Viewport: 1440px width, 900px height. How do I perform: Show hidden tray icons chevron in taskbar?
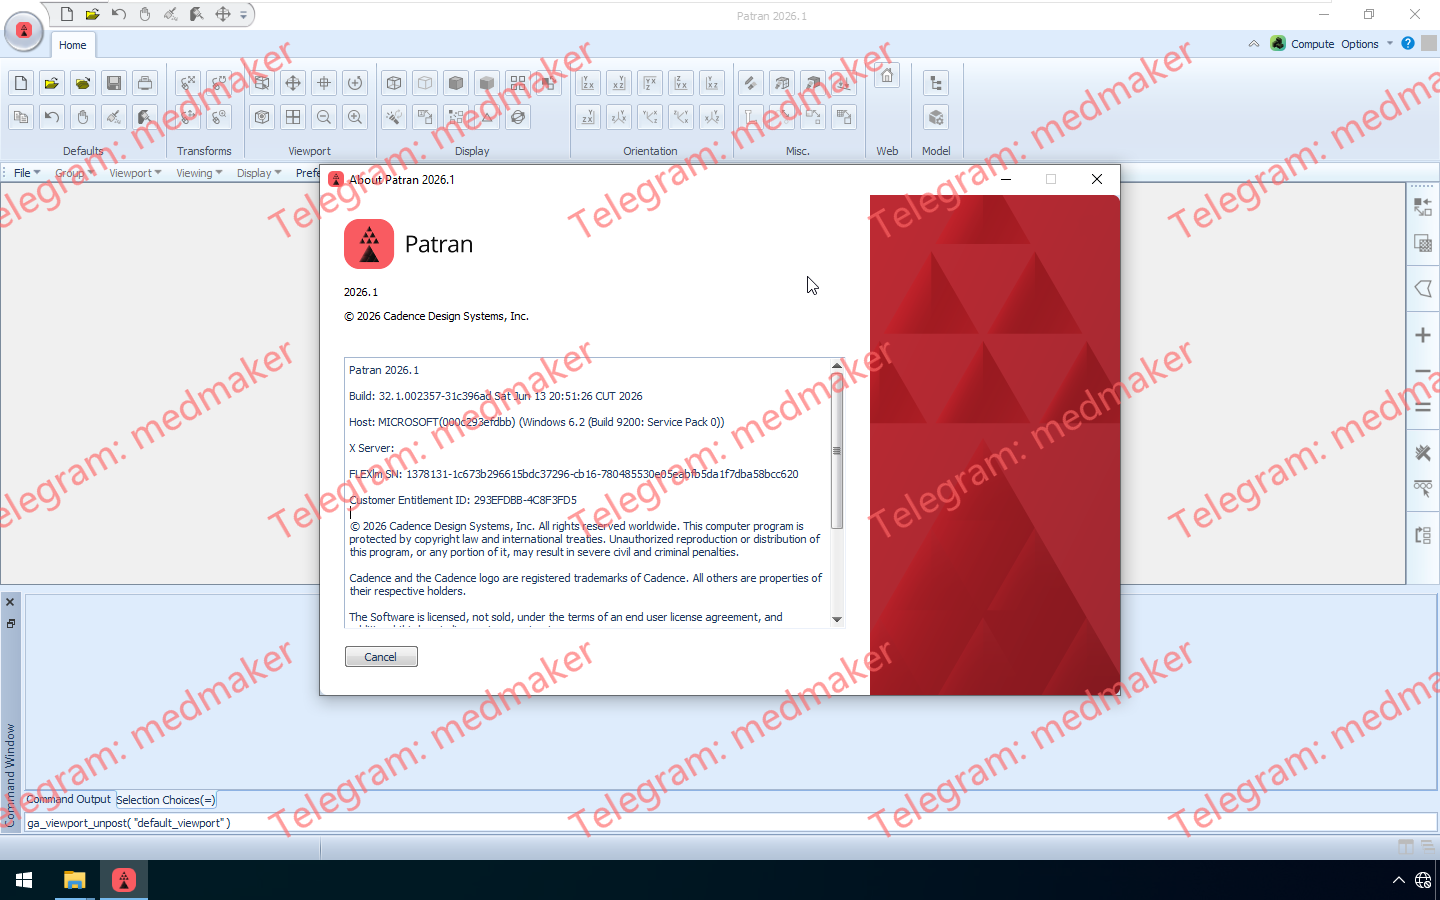[1398, 880]
